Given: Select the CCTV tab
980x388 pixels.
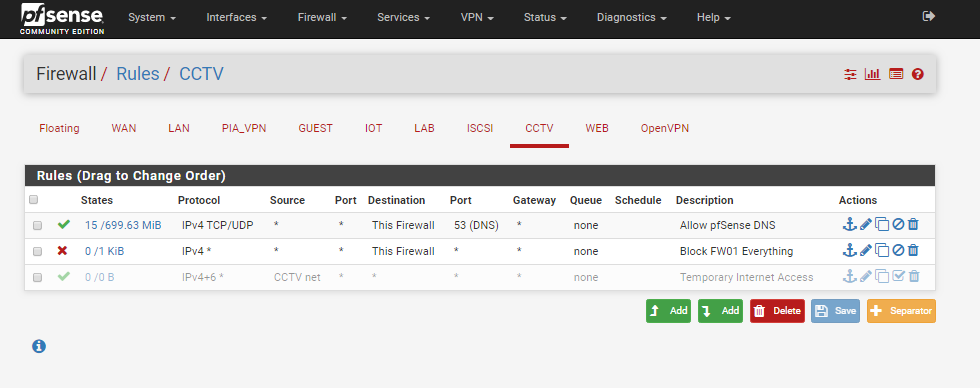Looking at the screenshot, I should pyautogui.click(x=539, y=128).
